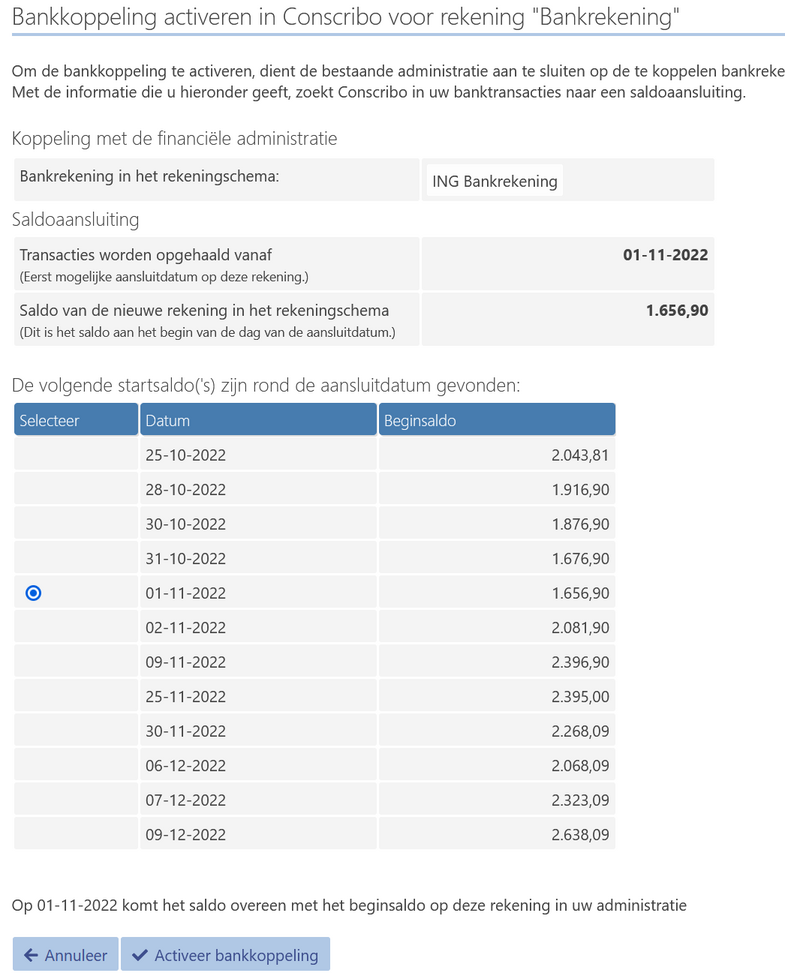Choose the 25-11-2022 date row
Screen dimensions: 785x979
[186, 696]
